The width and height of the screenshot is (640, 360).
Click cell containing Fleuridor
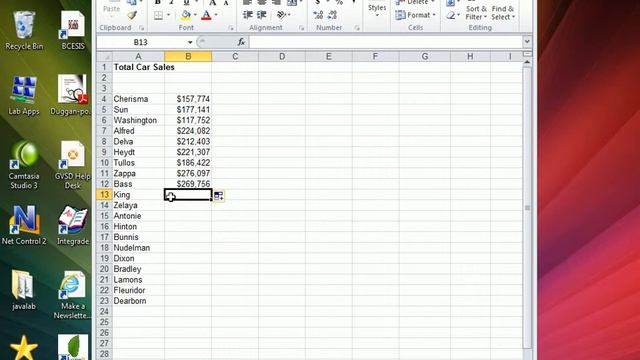pyautogui.click(x=138, y=290)
